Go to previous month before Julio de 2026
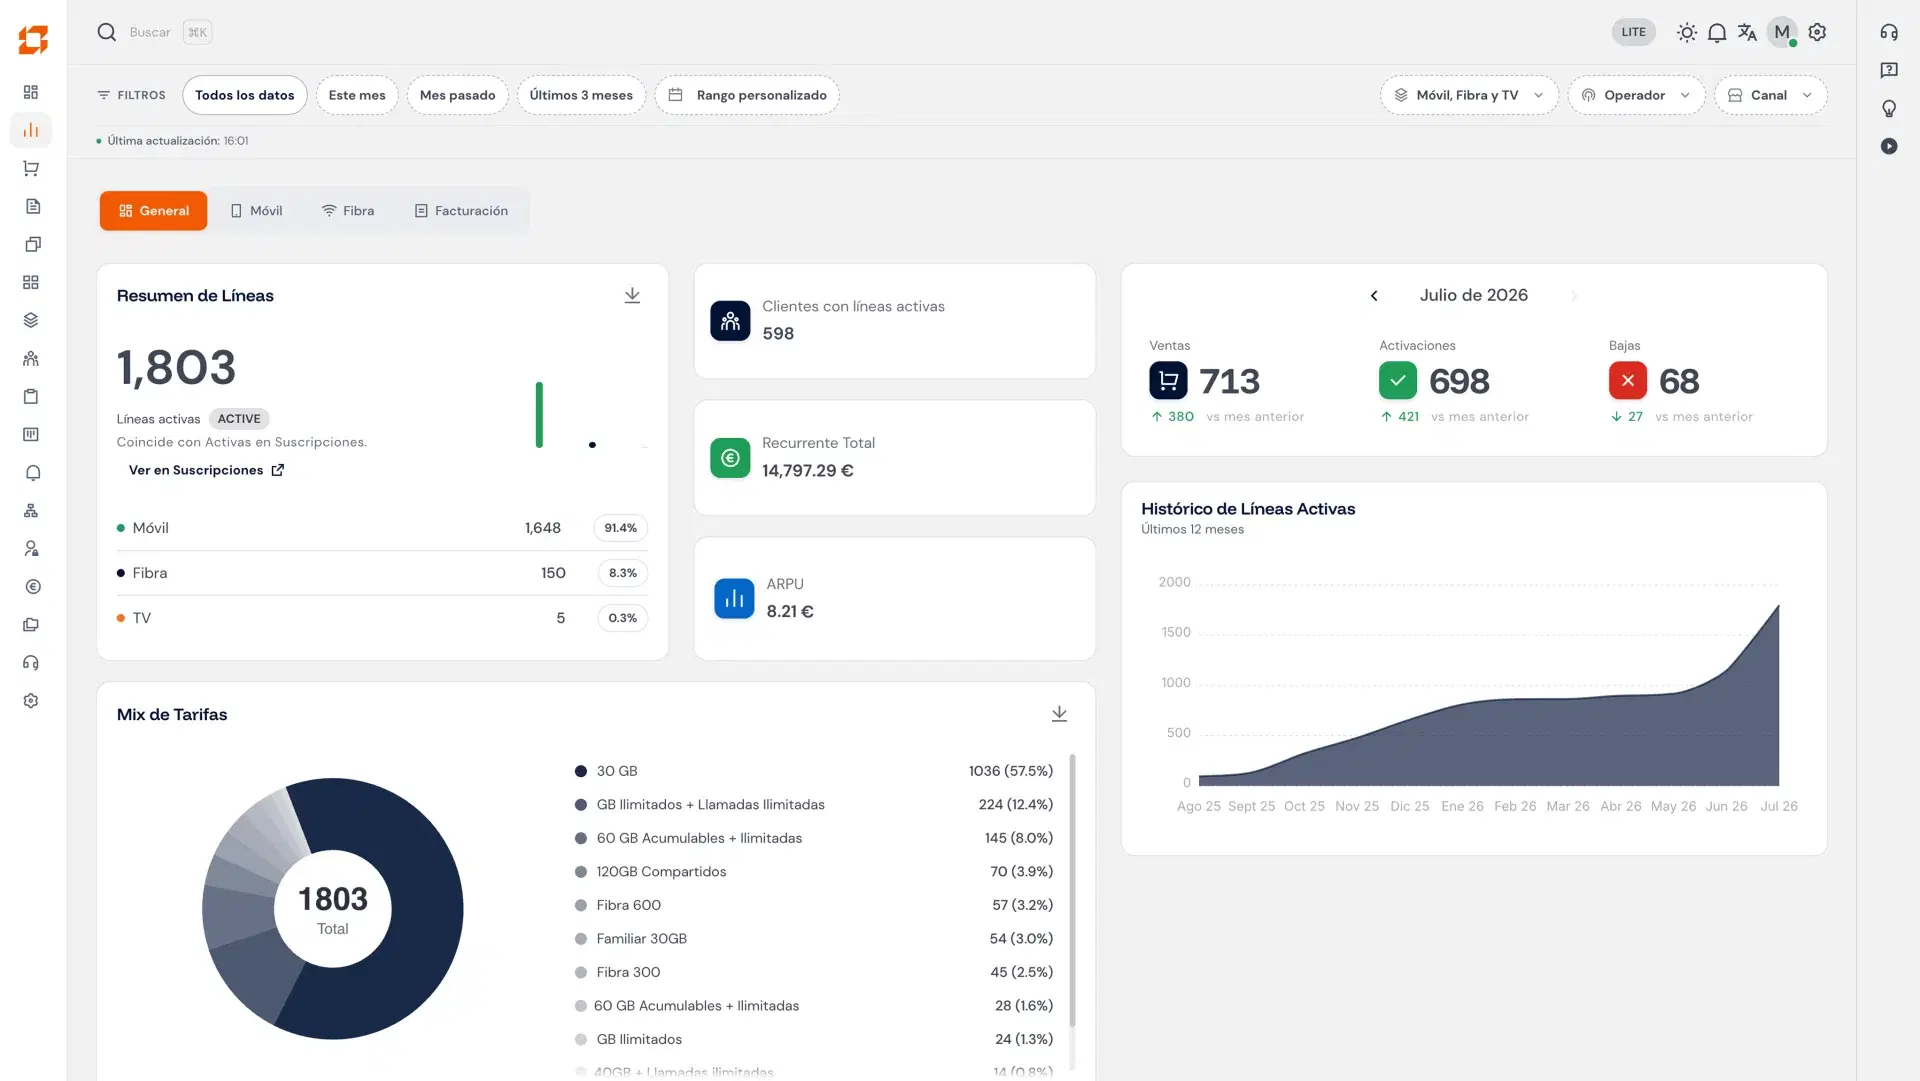This screenshot has width=1920, height=1081. coord(1374,296)
